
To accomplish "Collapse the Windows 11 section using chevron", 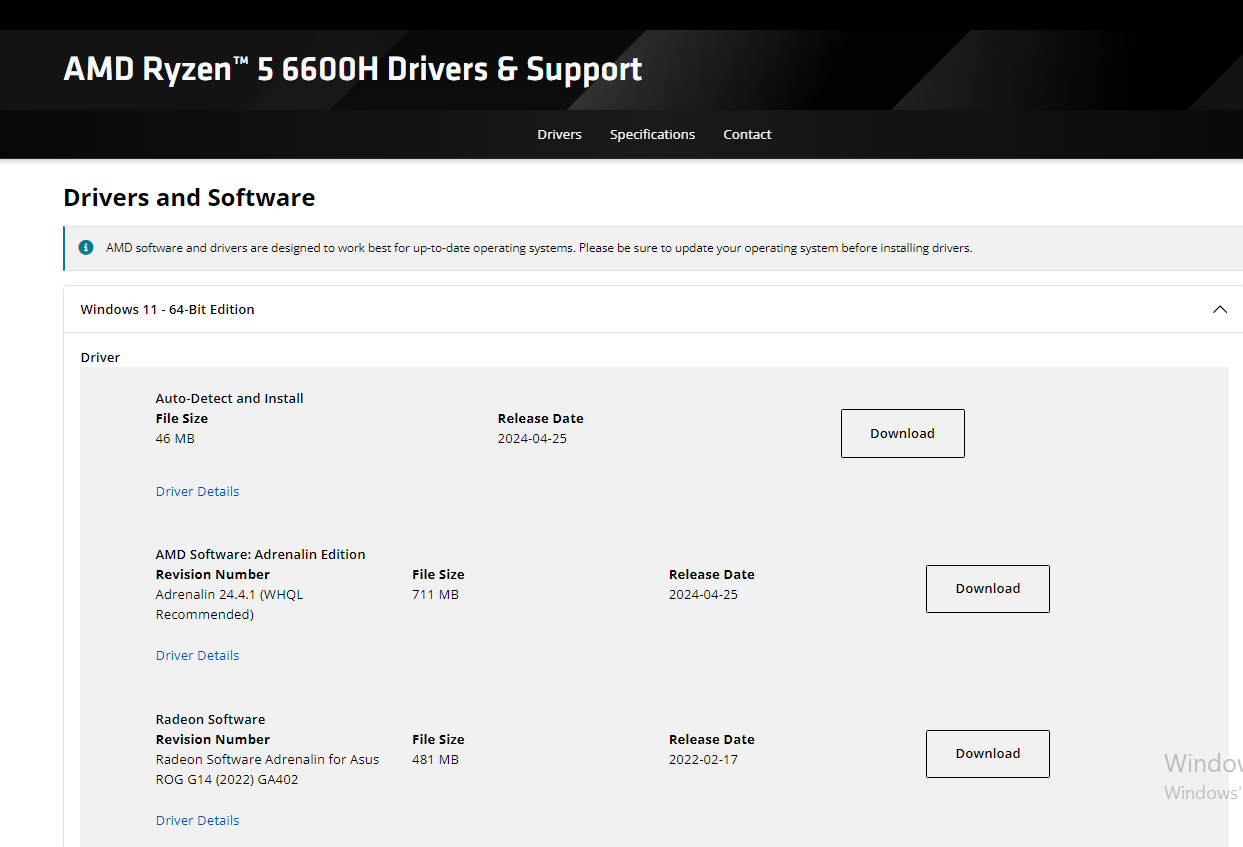I will [1219, 309].
